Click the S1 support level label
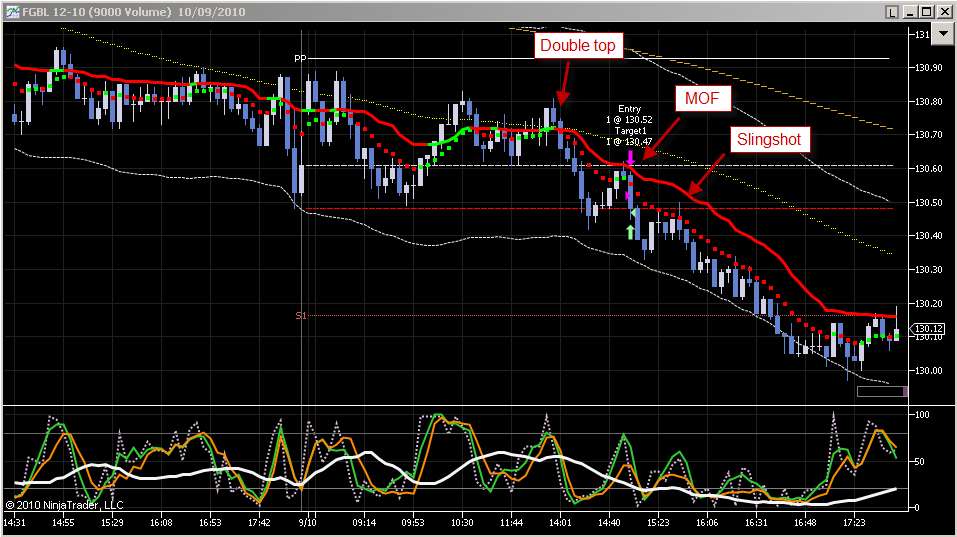957x537 pixels. (300, 315)
